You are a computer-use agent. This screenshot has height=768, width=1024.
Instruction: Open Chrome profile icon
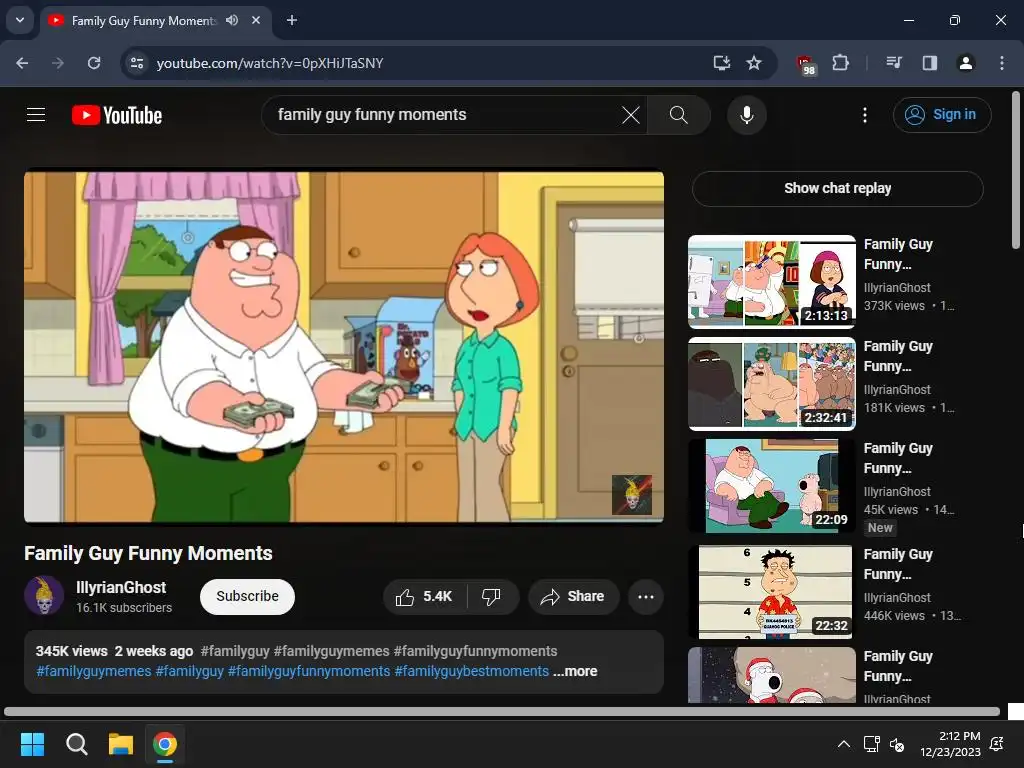tap(966, 63)
